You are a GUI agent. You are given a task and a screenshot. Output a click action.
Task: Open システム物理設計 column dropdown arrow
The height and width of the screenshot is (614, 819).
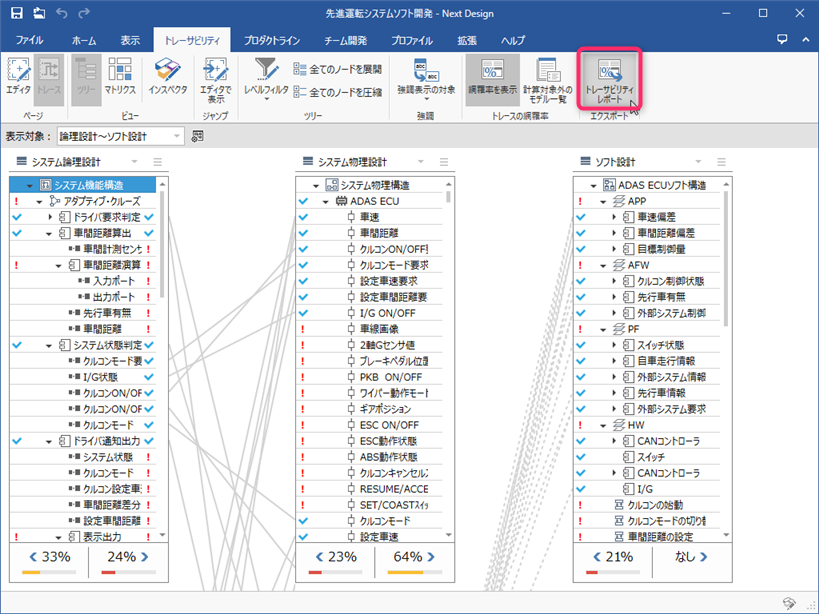tap(420, 162)
